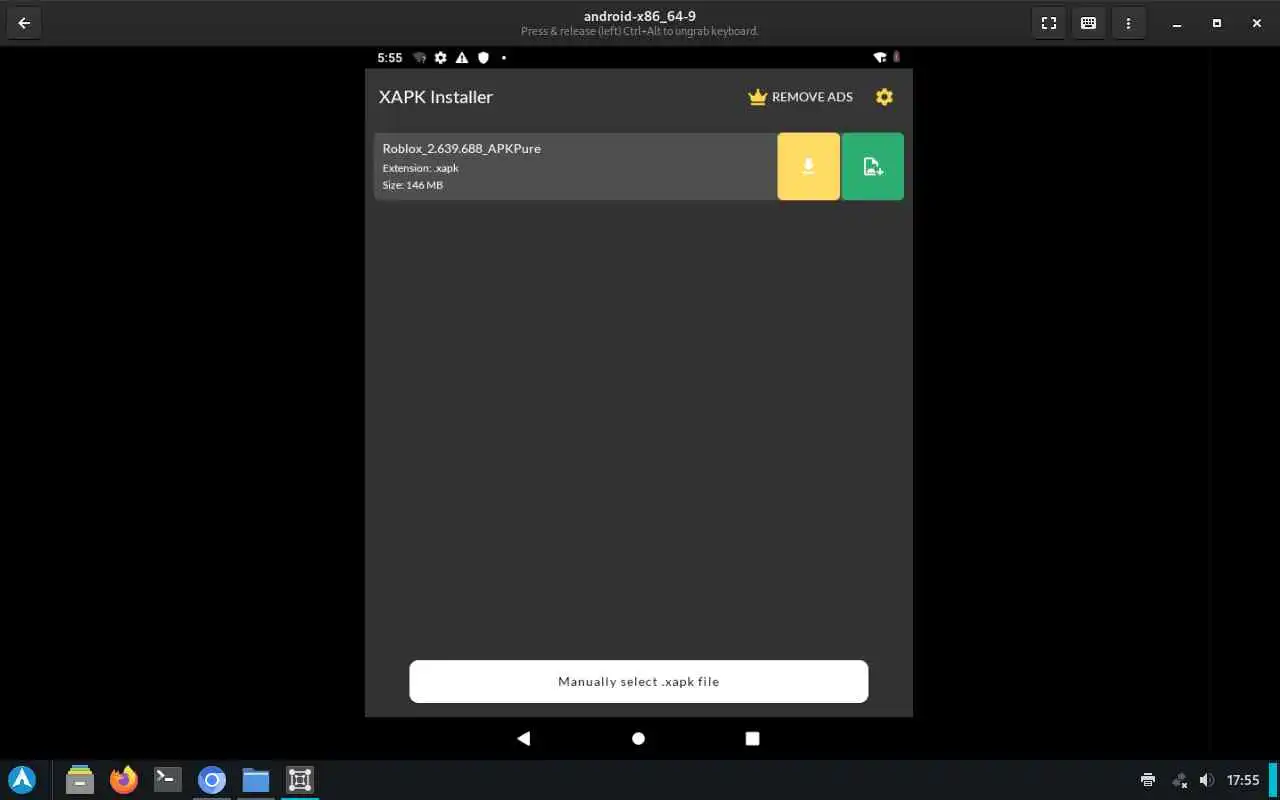Select Roblox_2.639.688_APKPure file entry

coord(576,166)
